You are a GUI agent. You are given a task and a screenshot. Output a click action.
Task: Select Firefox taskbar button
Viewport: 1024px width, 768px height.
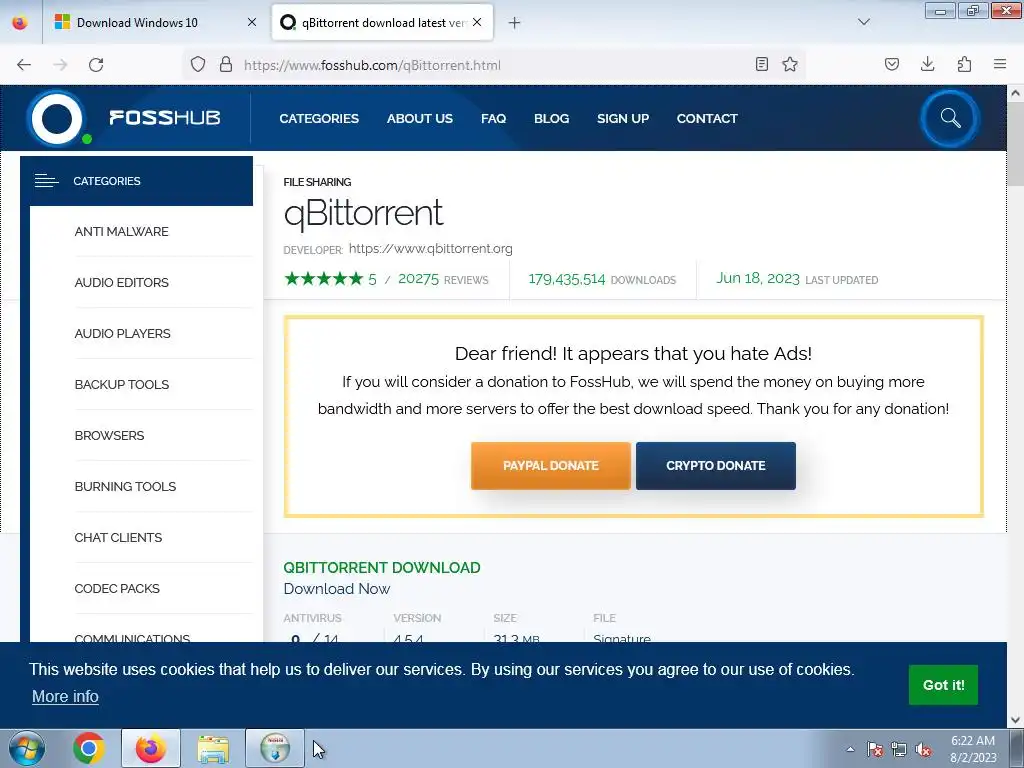coord(151,748)
